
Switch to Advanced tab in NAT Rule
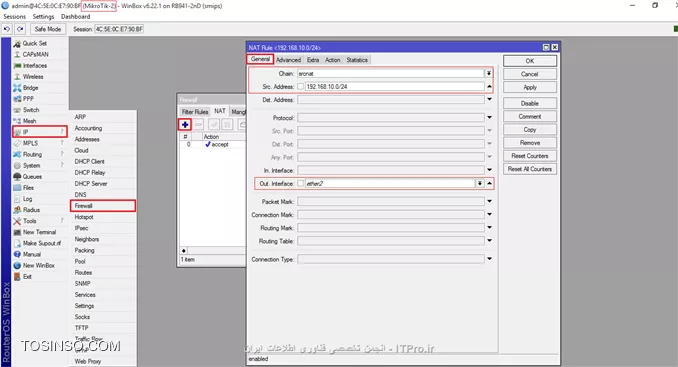tap(288, 60)
